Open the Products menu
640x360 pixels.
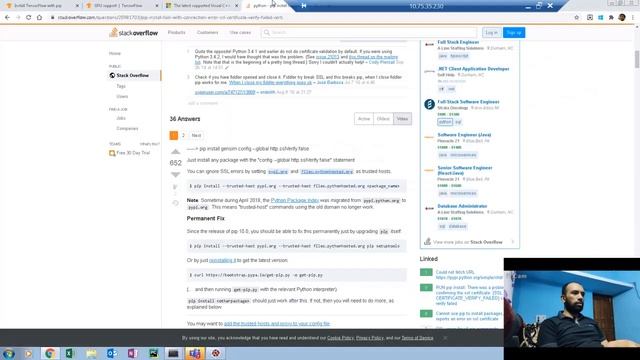(x=176, y=32)
